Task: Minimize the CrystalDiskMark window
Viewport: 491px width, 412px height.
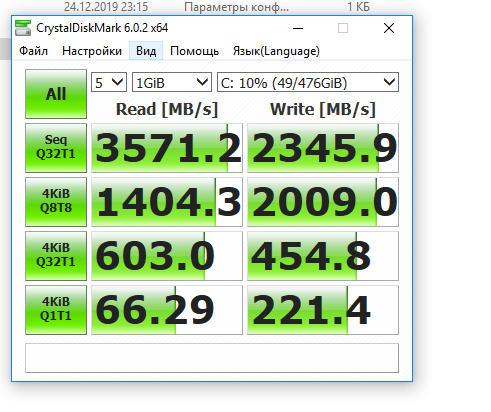Action: tap(298, 28)
